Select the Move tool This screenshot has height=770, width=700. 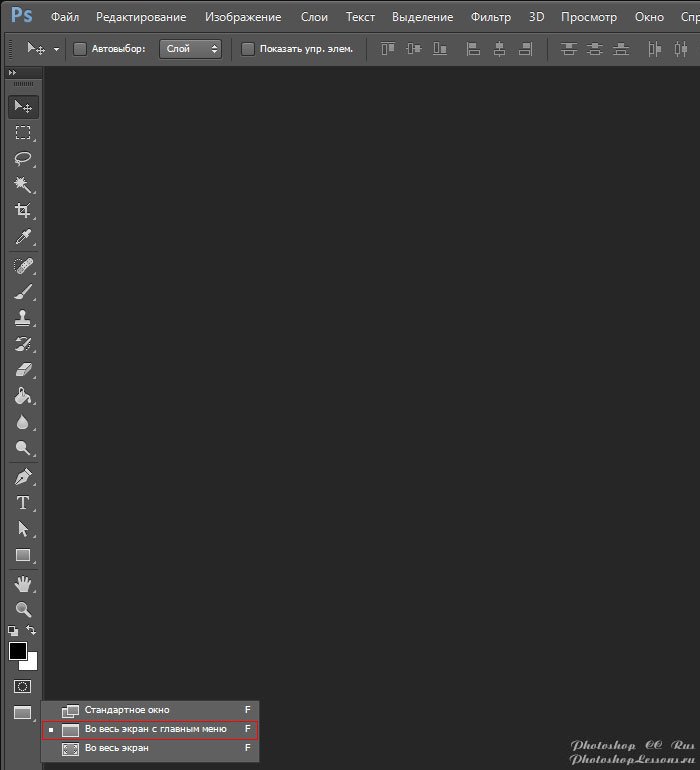pos(22,107)
